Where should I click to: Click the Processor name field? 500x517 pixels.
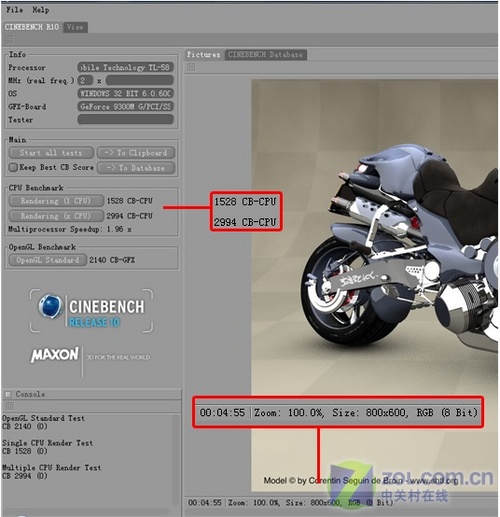point(126,67)
